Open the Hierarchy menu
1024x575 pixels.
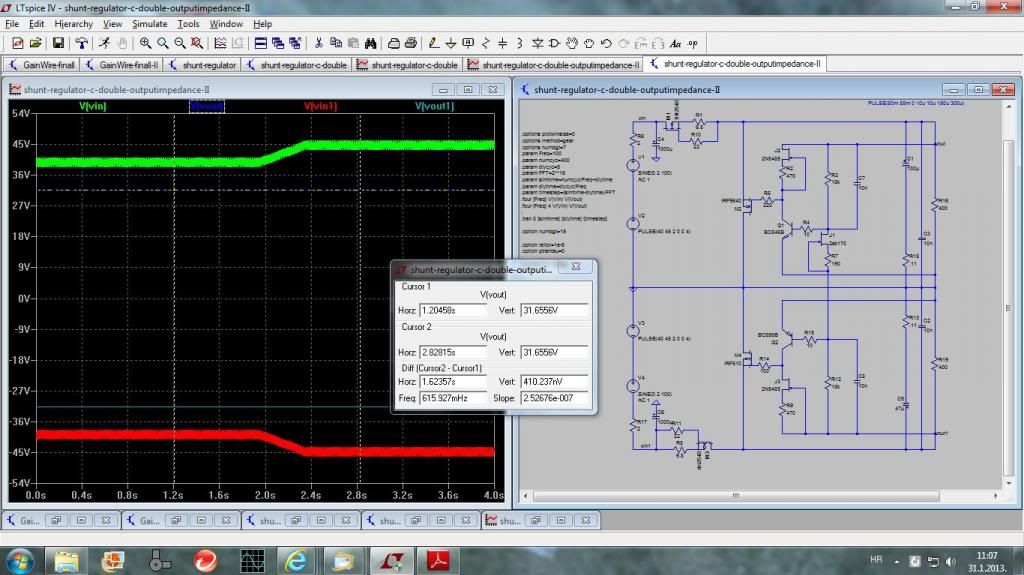(x=73, y=24)
